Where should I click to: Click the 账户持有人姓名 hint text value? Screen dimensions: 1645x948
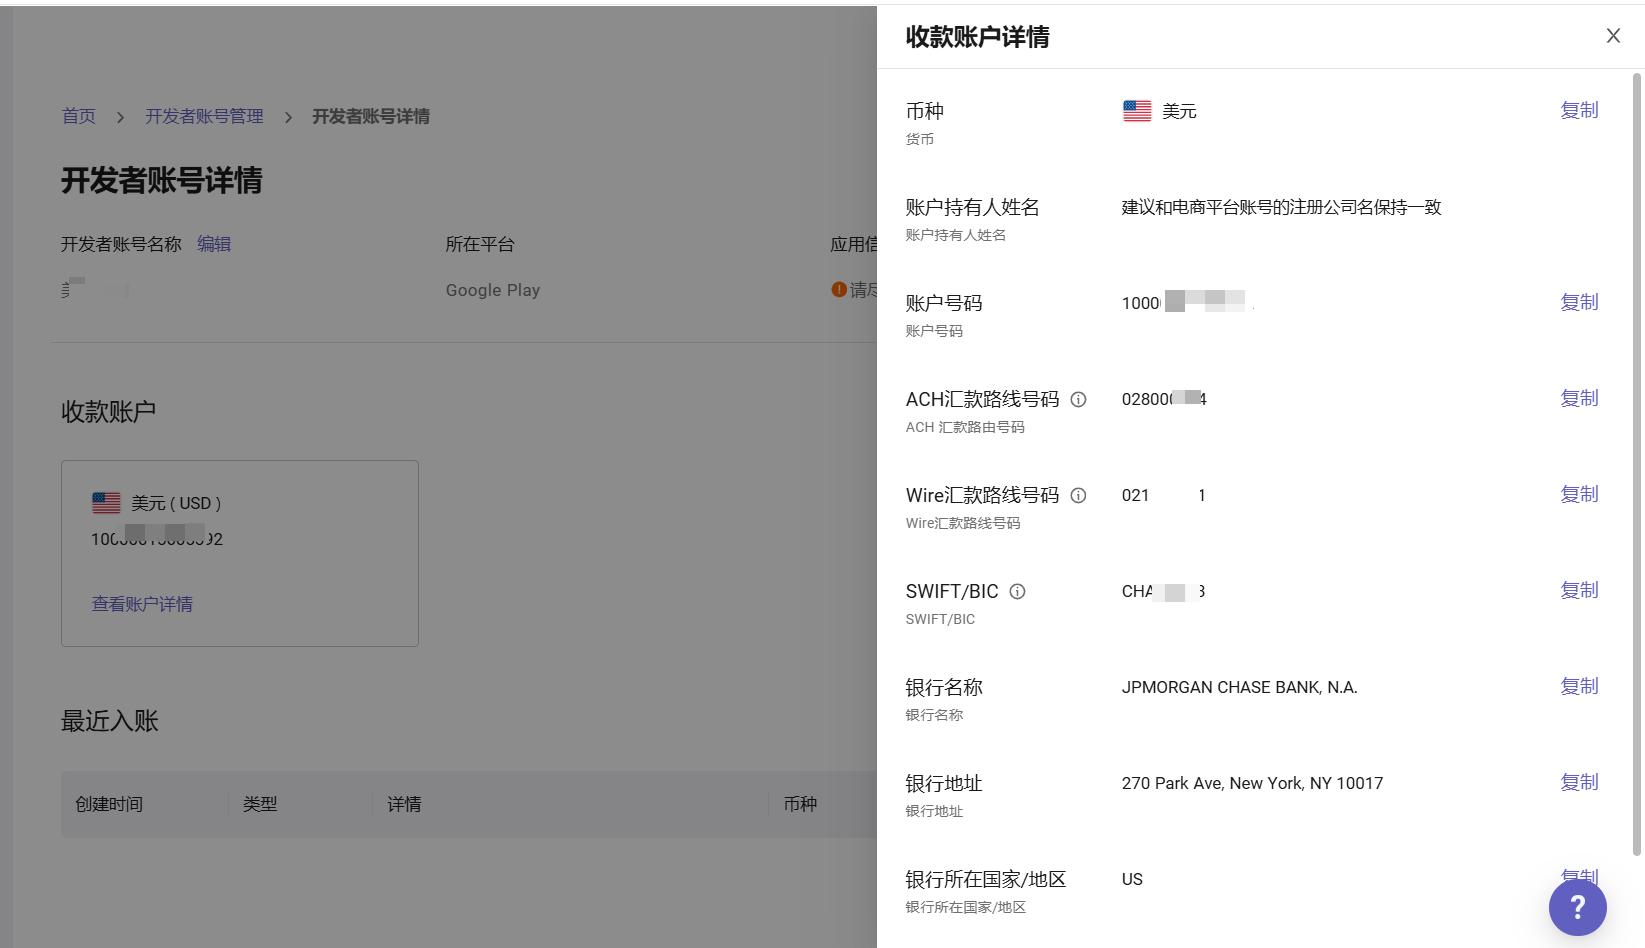point(1281,207)
